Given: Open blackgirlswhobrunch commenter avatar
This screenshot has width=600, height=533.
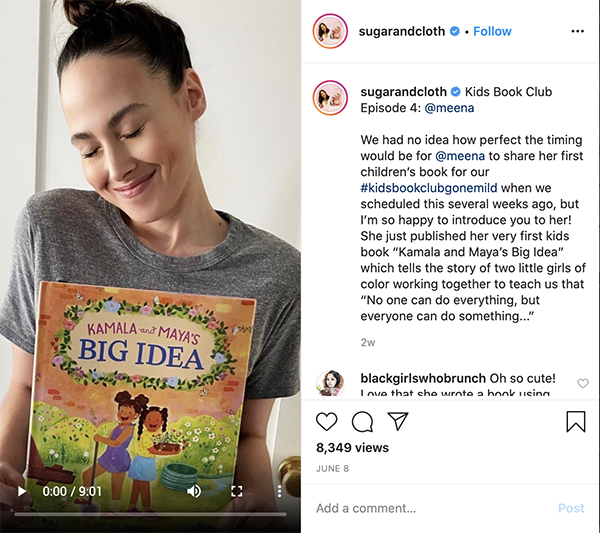Looking at the screenshot, I should (330, 383).
